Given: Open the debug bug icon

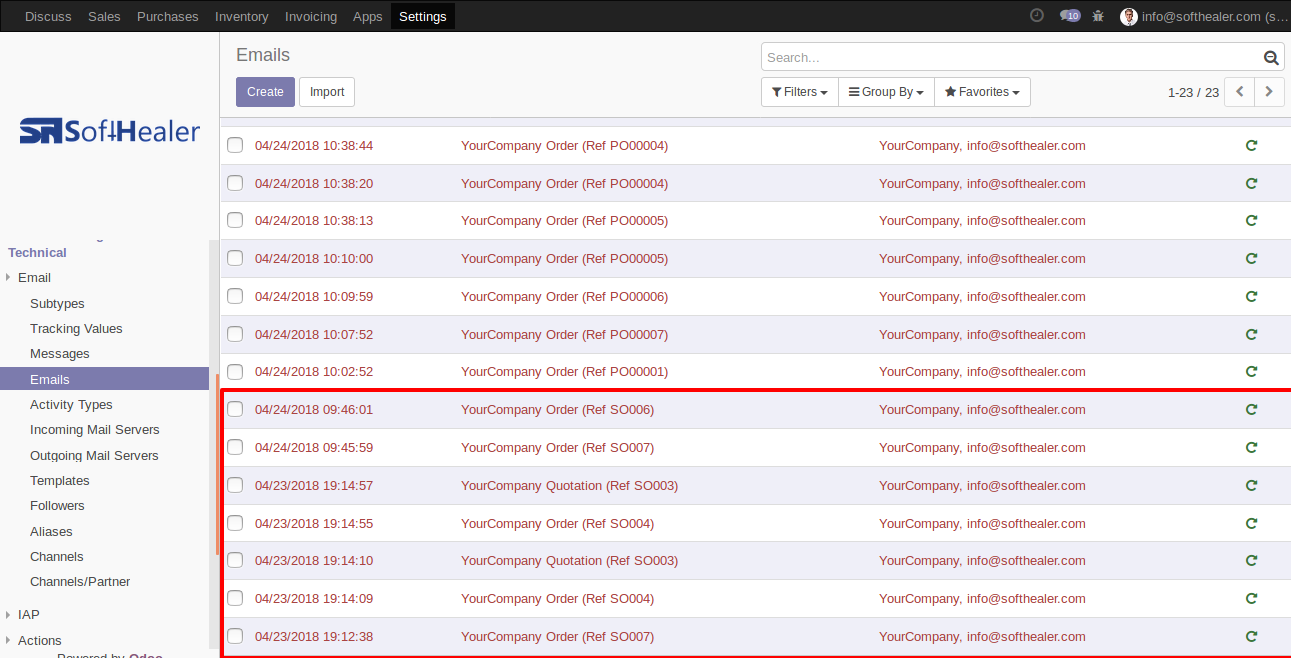Looking at the screenshot, I should pyautogui.click(x=1099, y=16).
